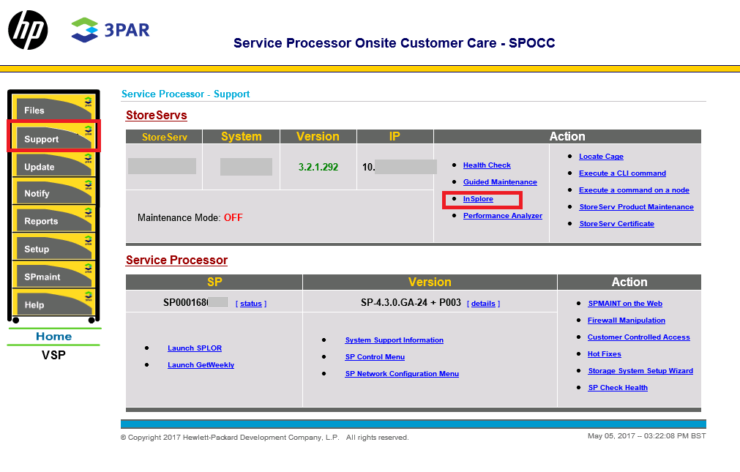The image size is (740, 472).
Task: Open the Support menu item
Action: point(54,136)
